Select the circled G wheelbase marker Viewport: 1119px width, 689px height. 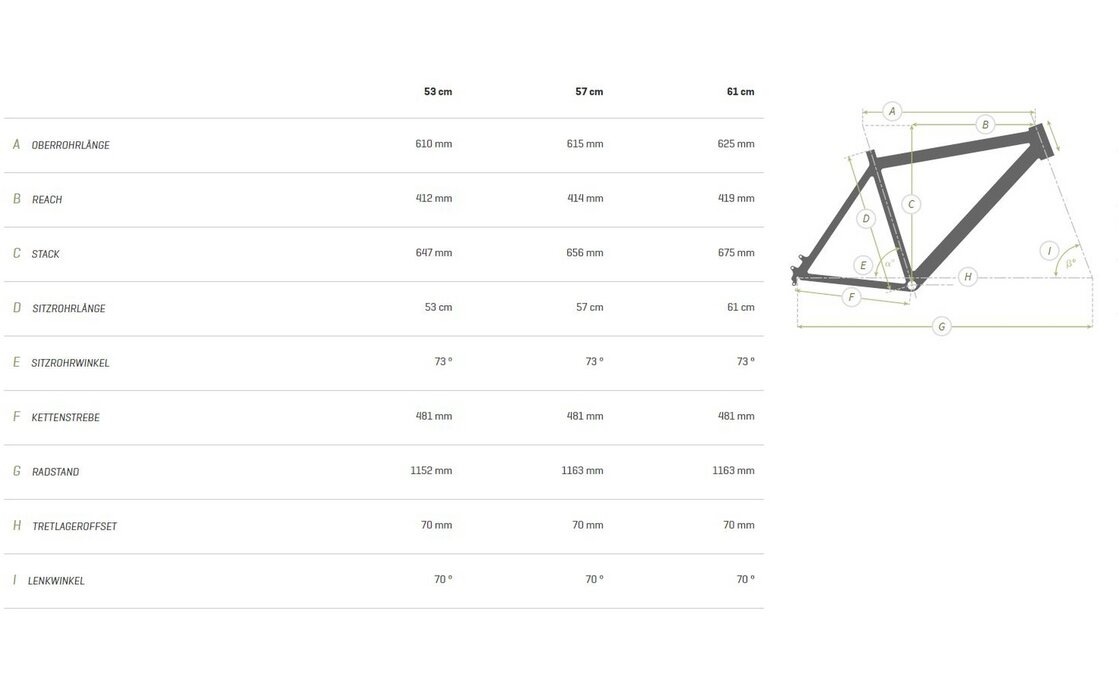click(x=941, y=326)
